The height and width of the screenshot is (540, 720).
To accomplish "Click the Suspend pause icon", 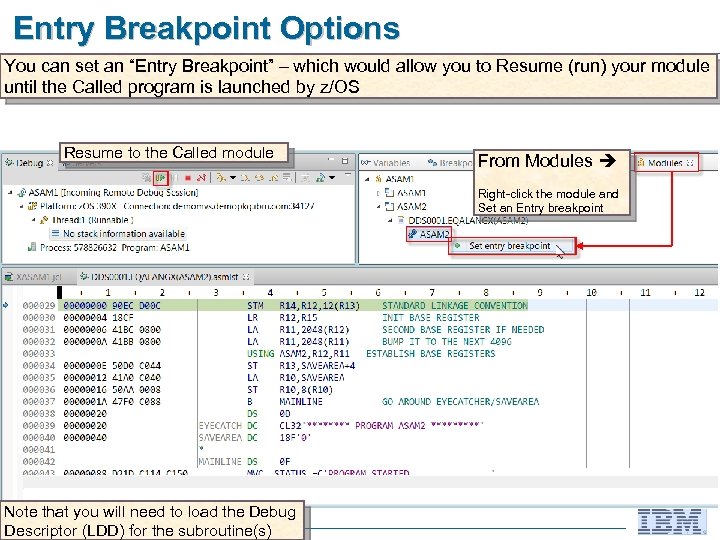I will [175, 178].
